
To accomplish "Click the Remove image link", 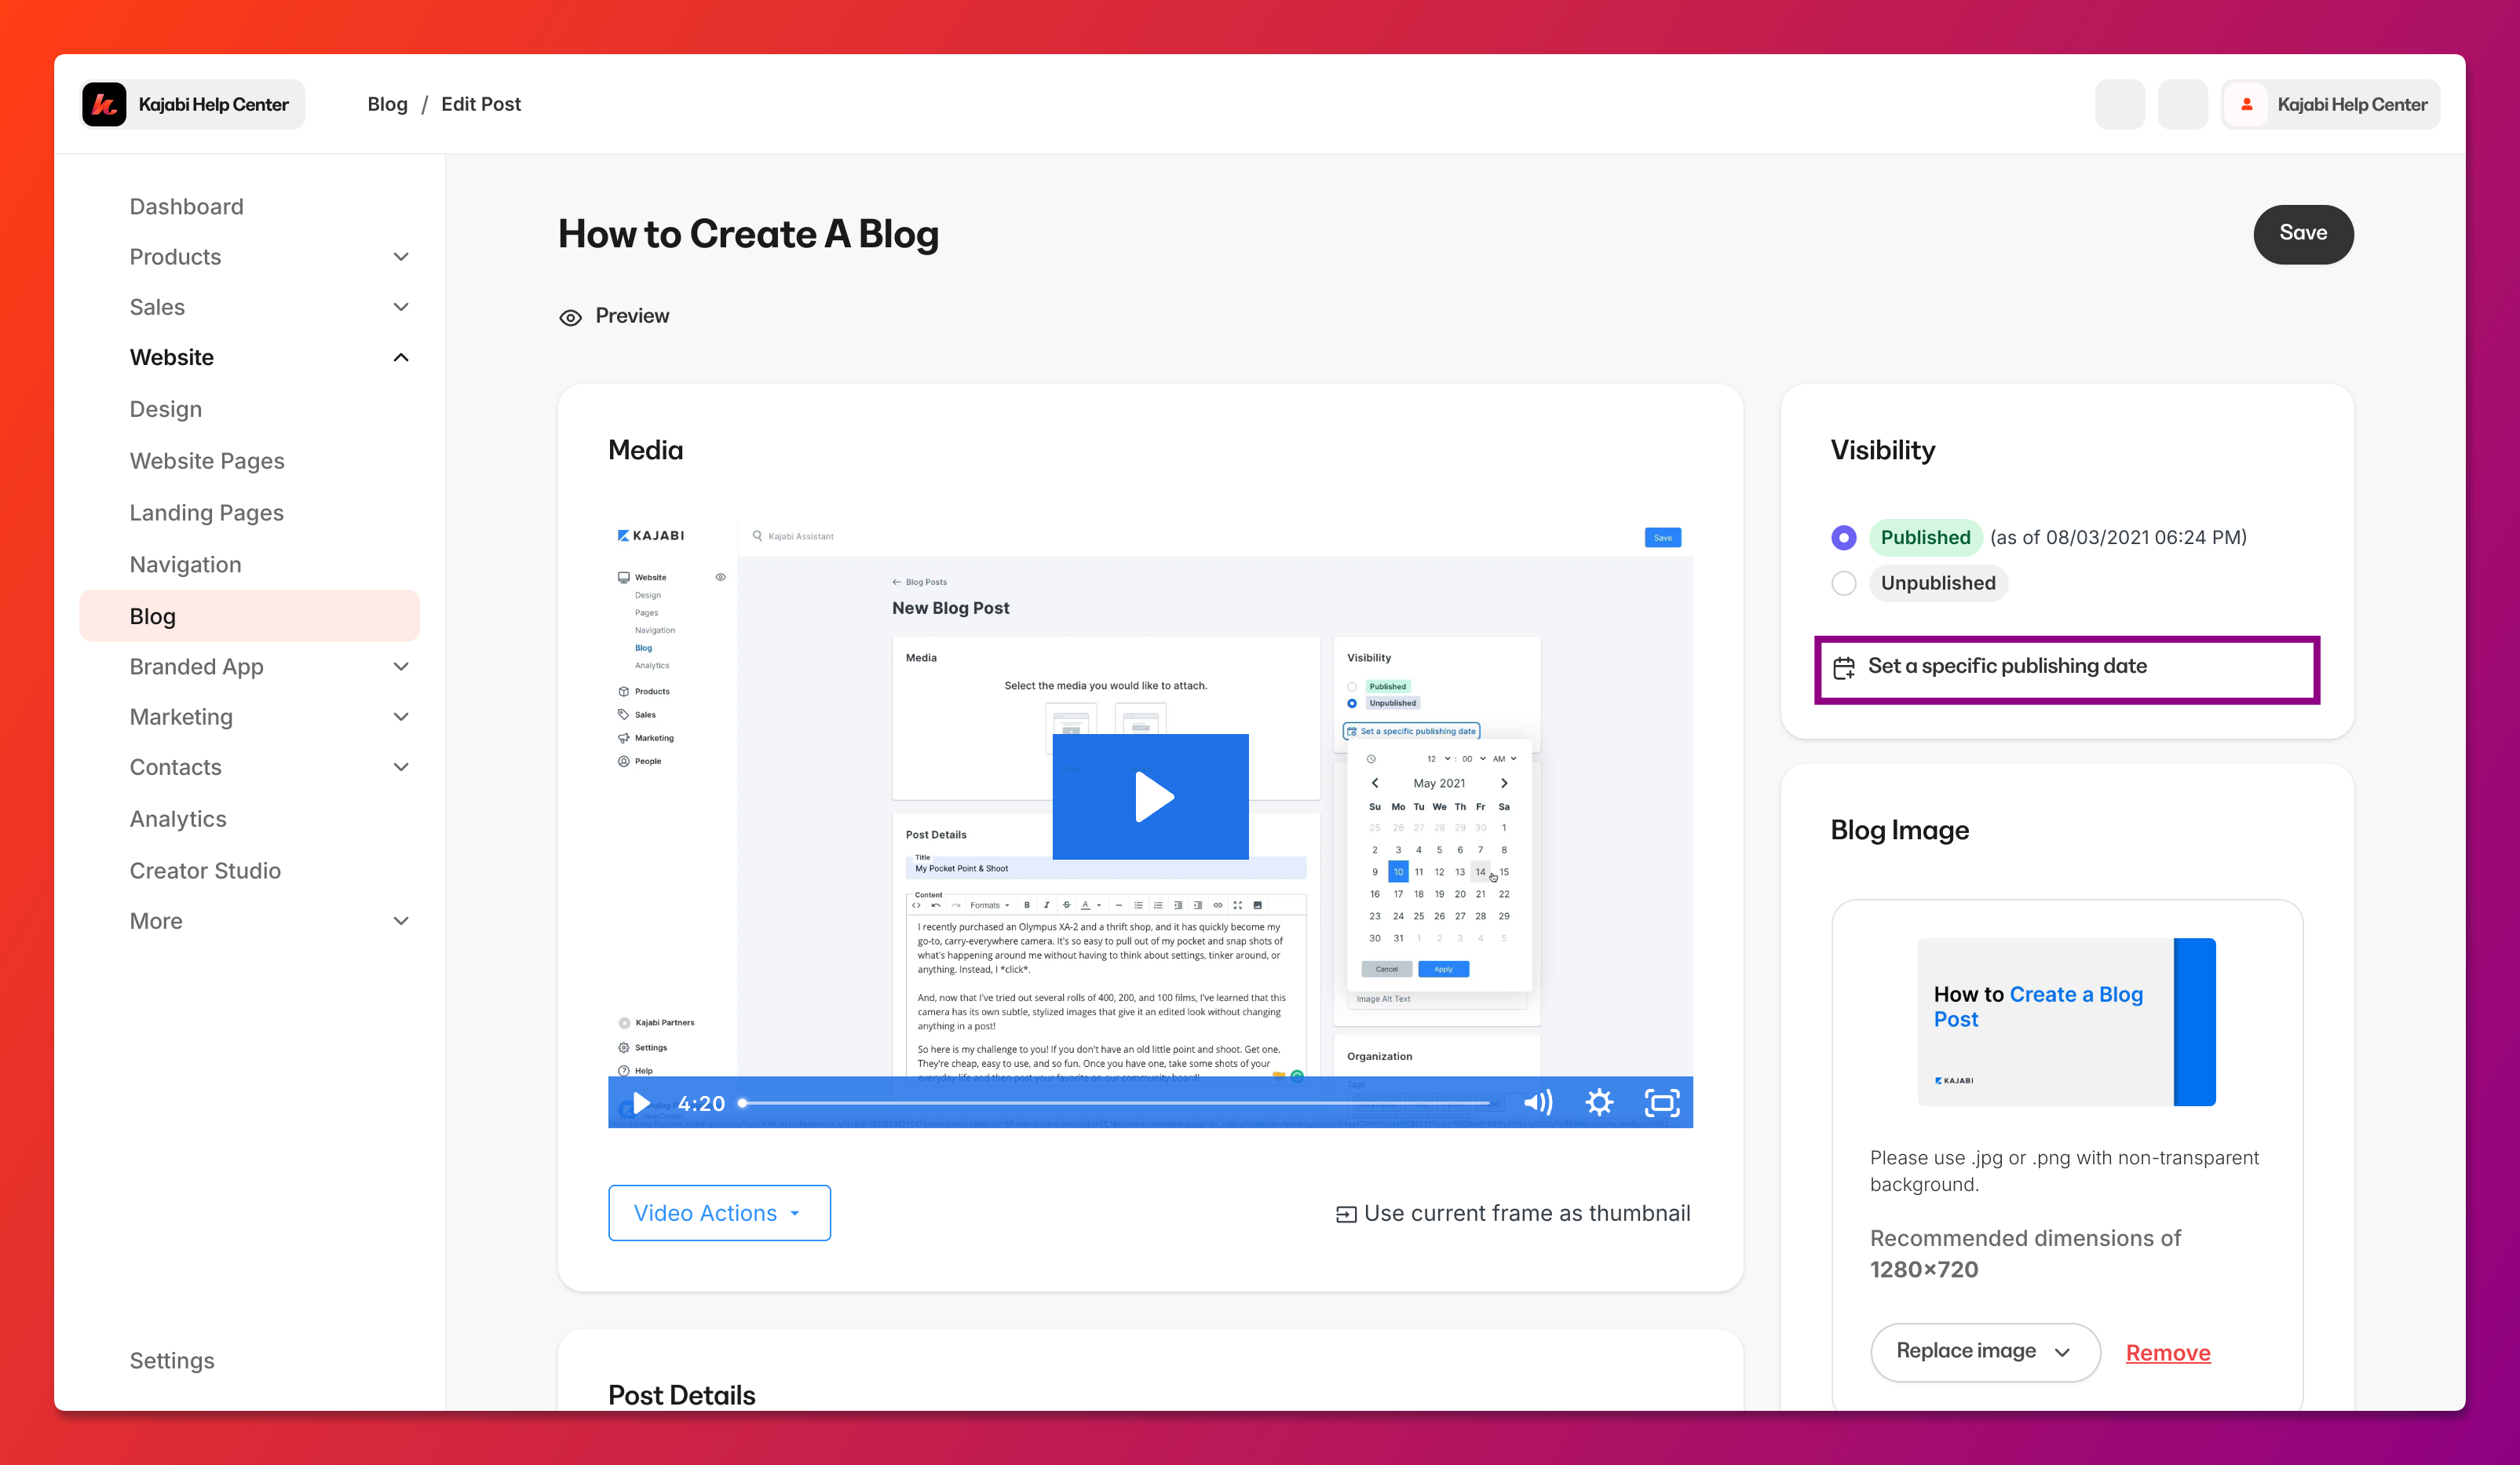I will click(x=2168, y=1353).
